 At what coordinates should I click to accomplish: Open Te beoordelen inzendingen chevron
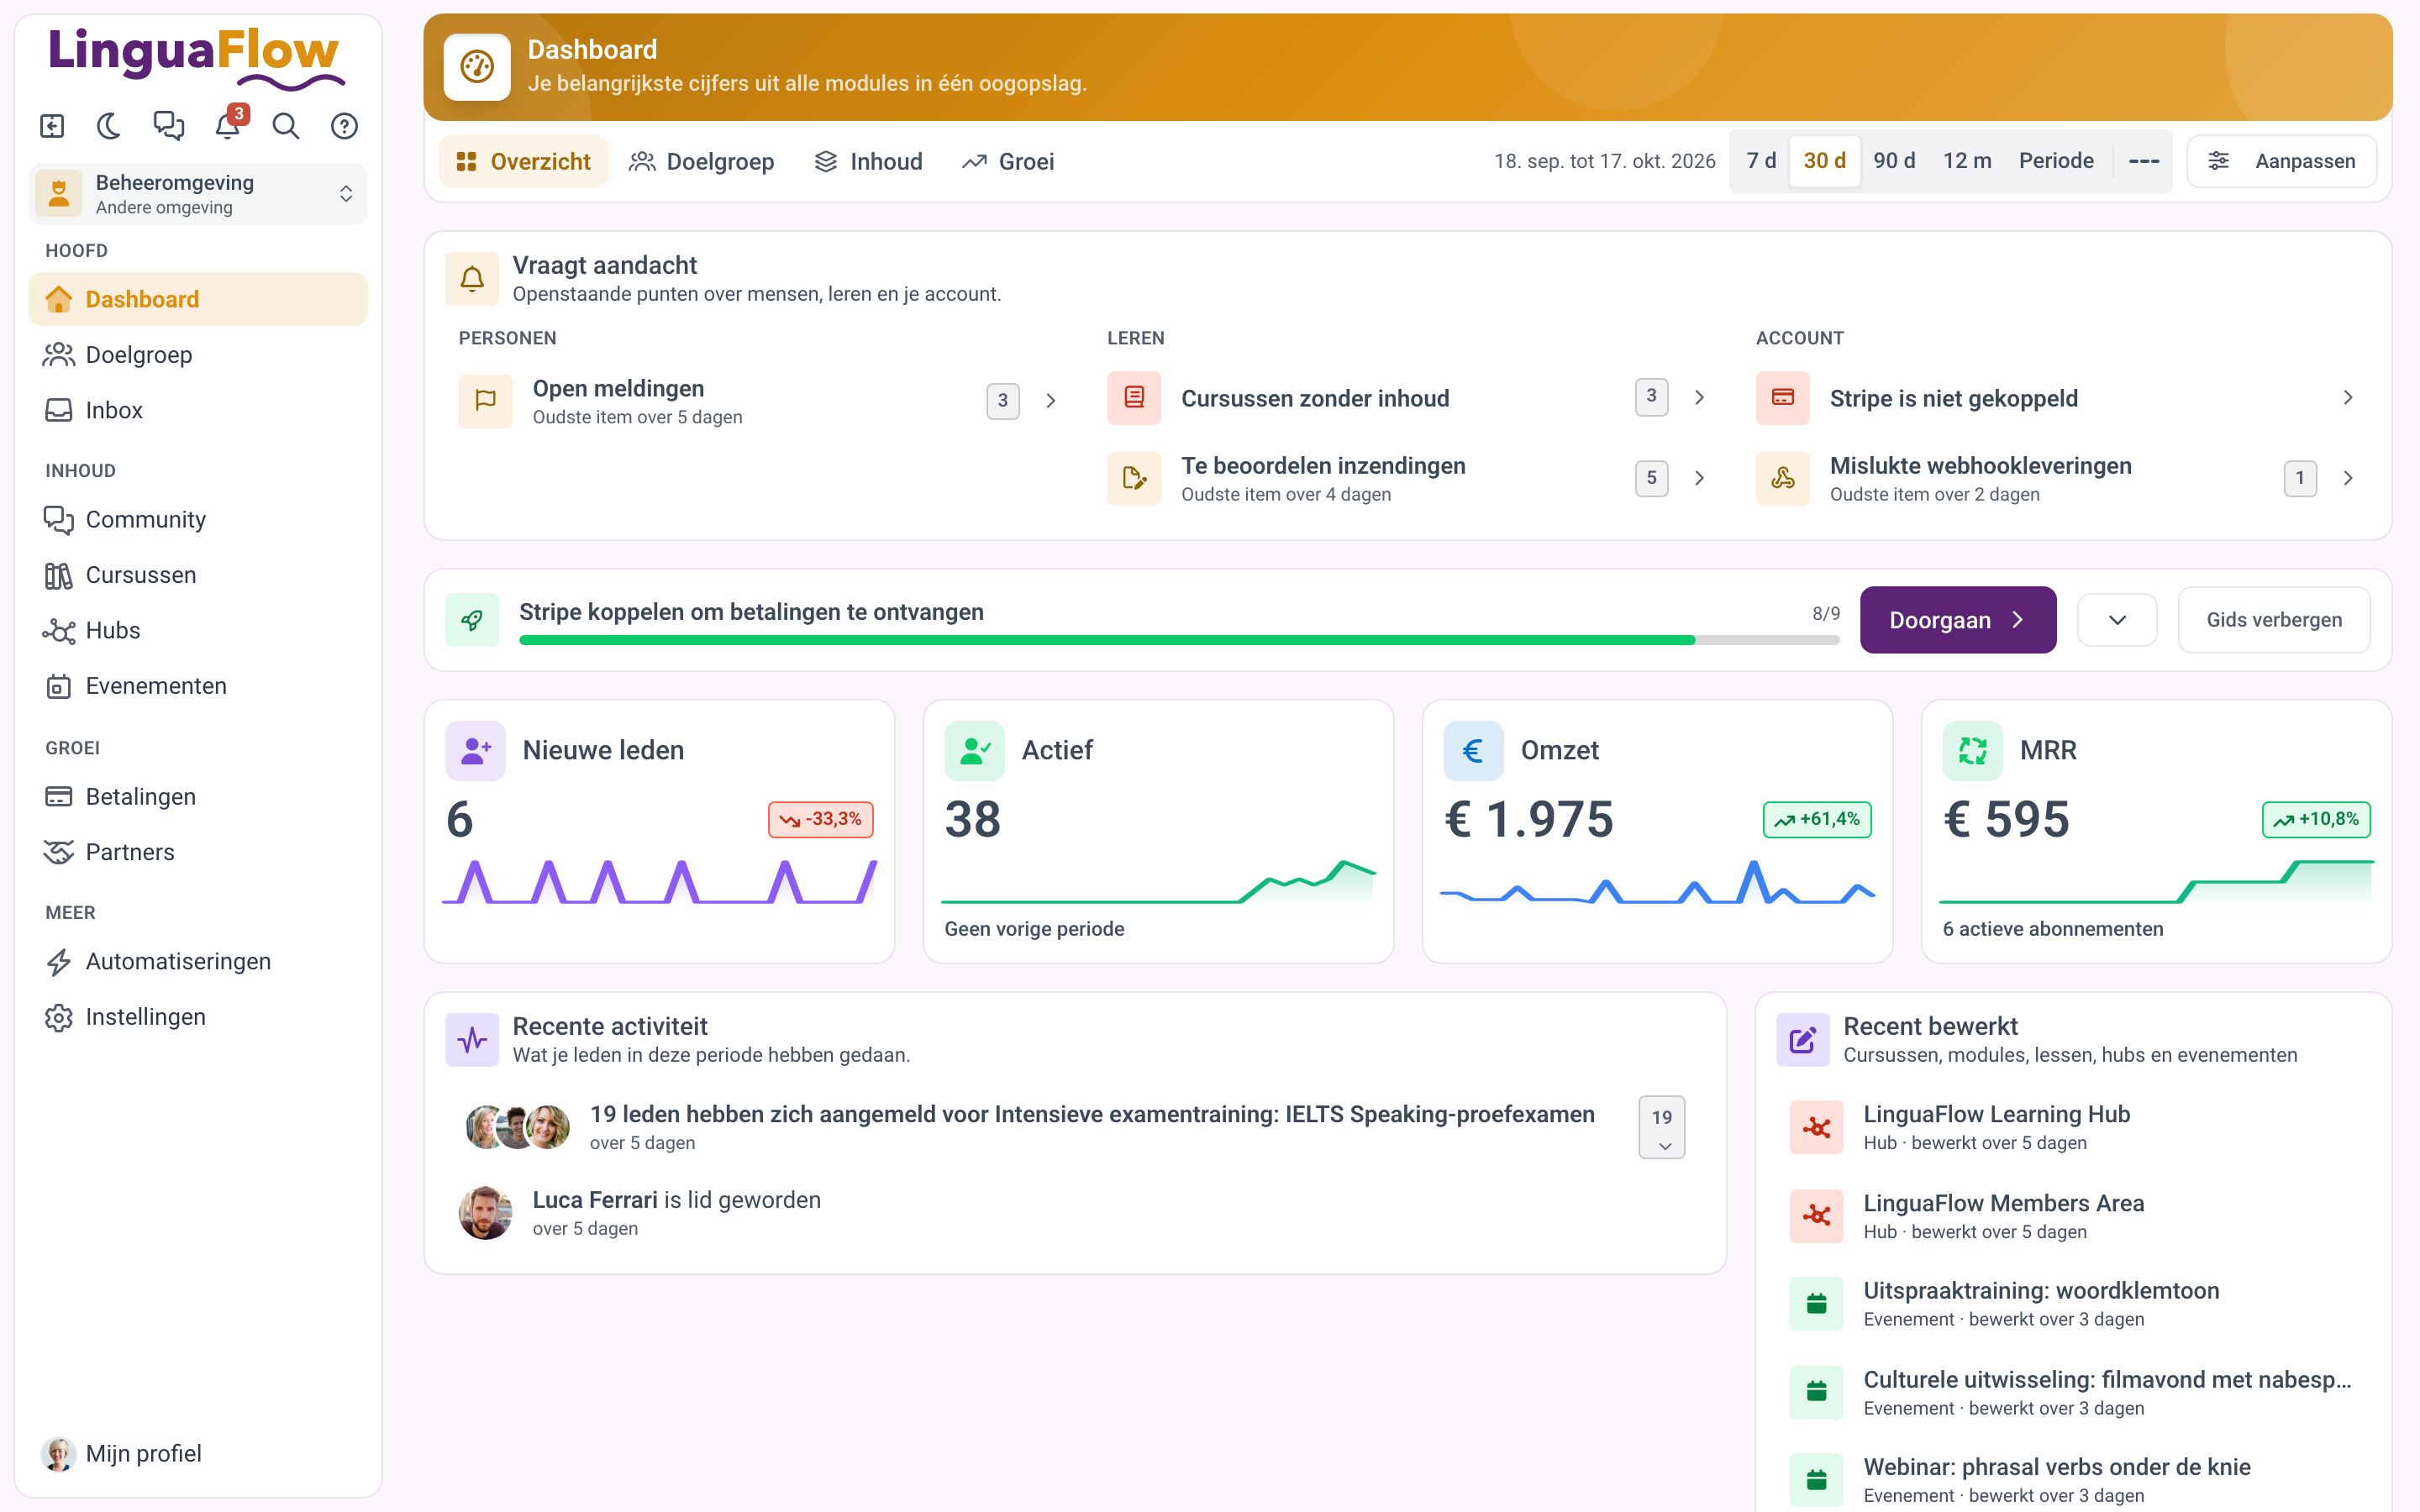click(1699, 478)
